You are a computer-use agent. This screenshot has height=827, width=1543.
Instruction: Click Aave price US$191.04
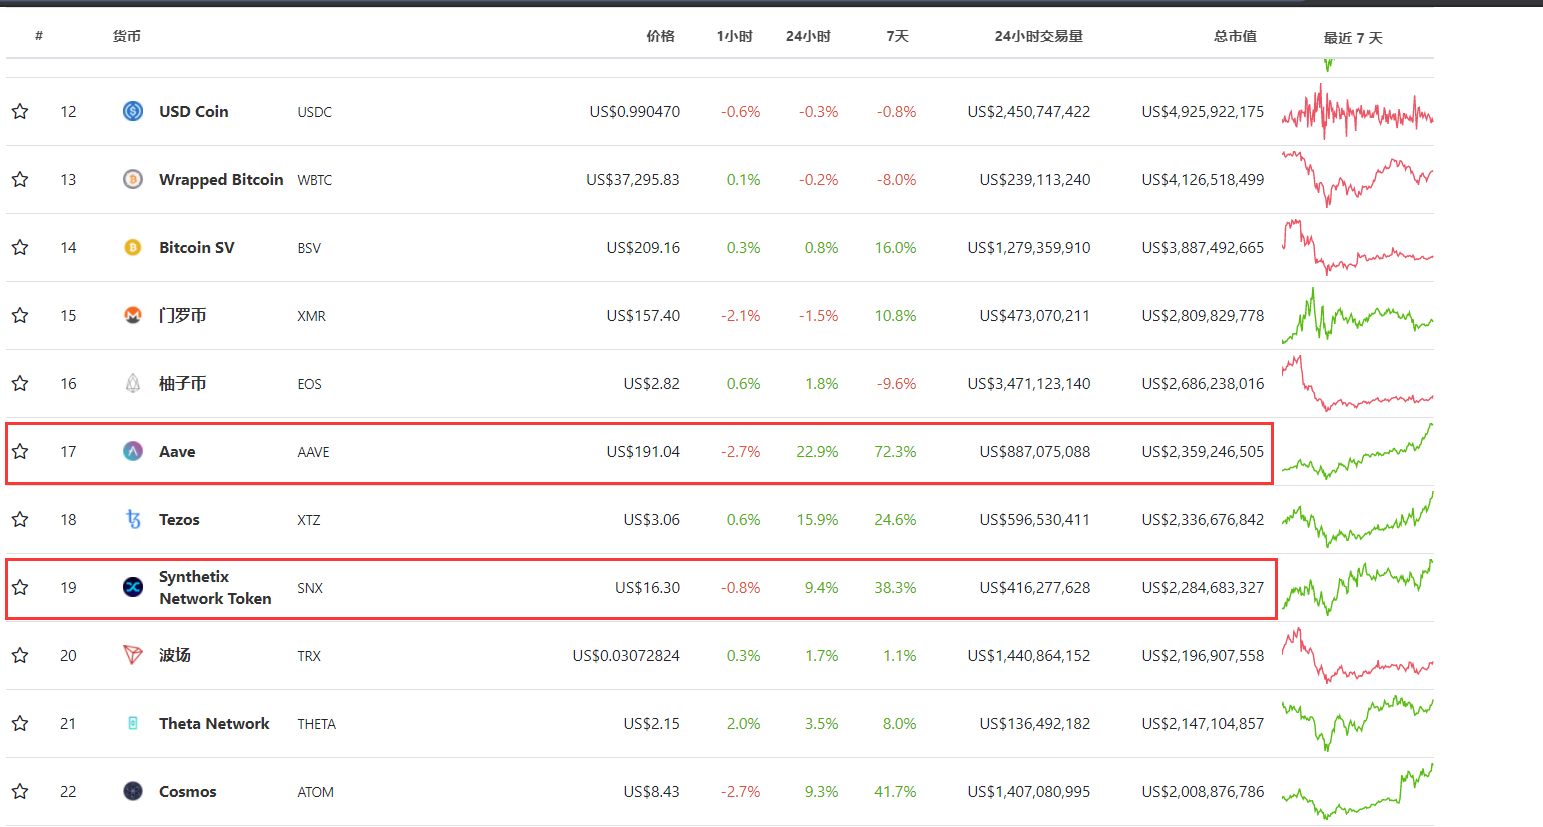643,451
